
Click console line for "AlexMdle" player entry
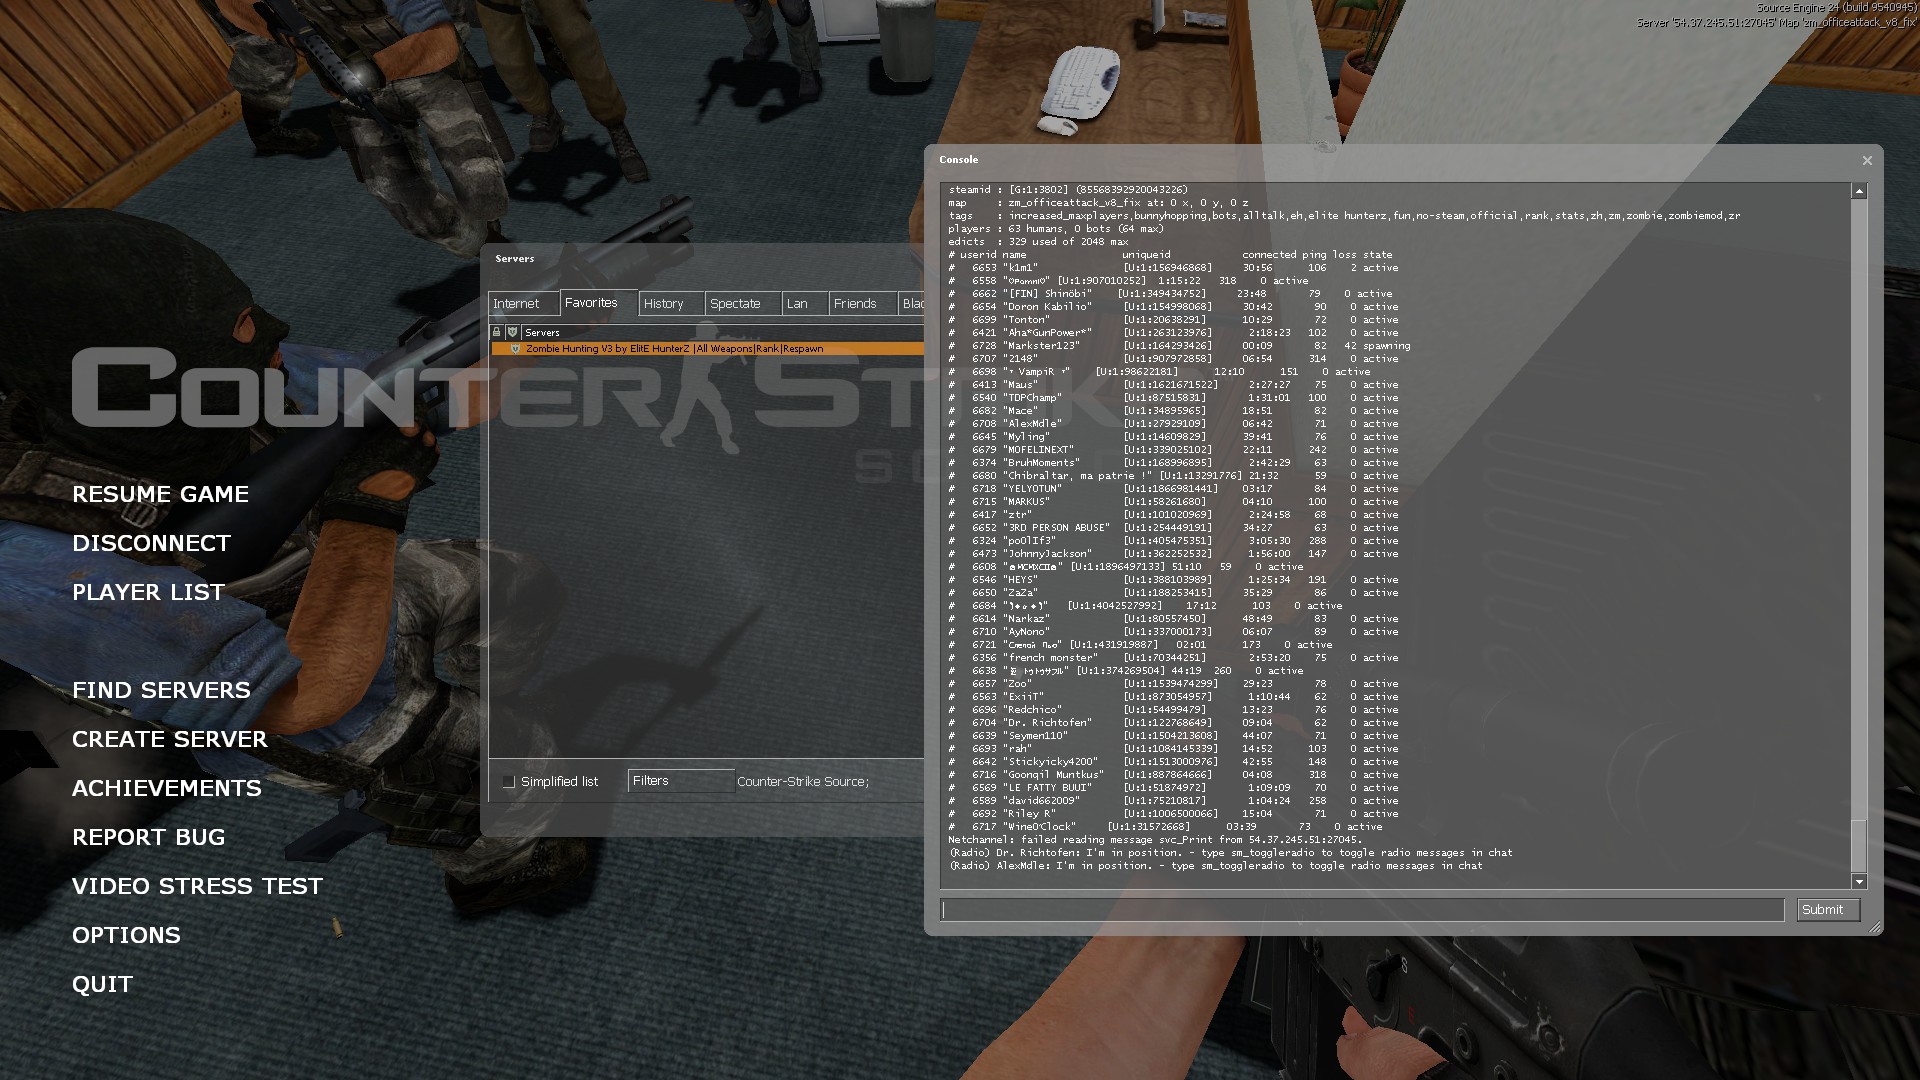(1174, 424)
